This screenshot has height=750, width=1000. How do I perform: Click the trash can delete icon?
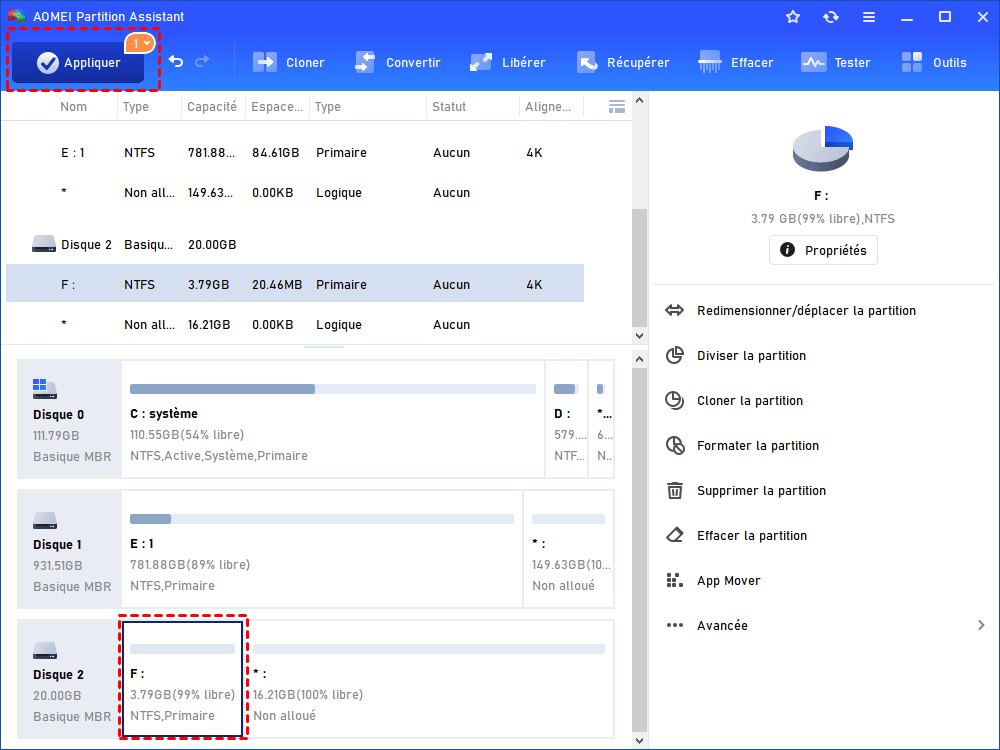point(675,490)
